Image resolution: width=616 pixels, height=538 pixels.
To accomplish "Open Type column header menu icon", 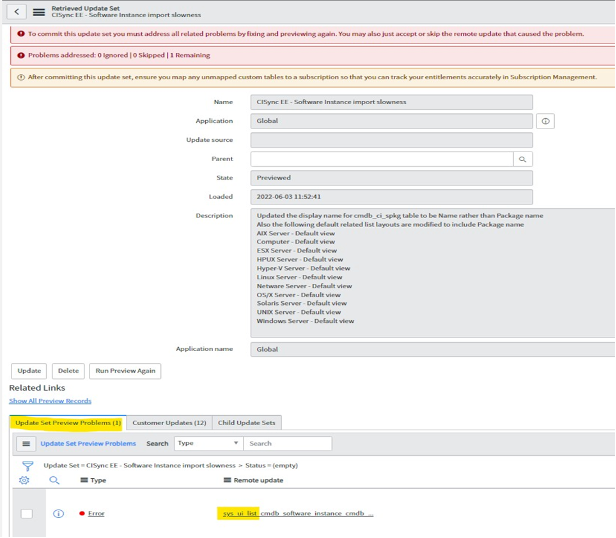I will (x=84, y=480).
